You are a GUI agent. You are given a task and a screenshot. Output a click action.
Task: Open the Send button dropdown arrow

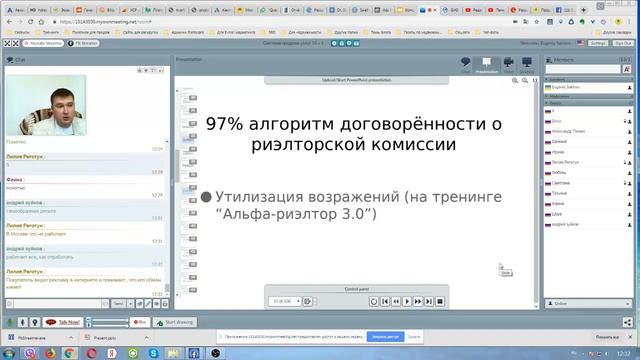(x=130, y=304)
